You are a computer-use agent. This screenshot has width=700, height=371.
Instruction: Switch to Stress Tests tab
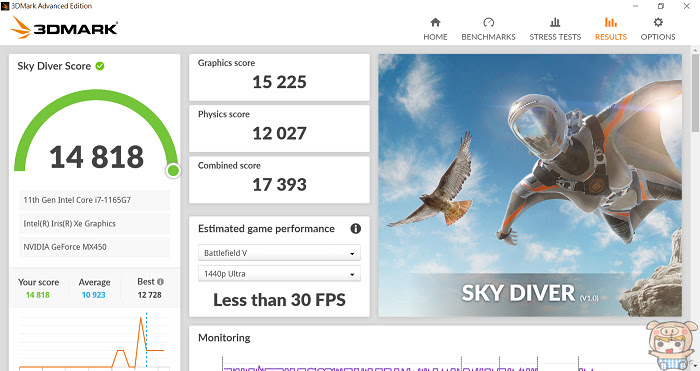(555, 29)
